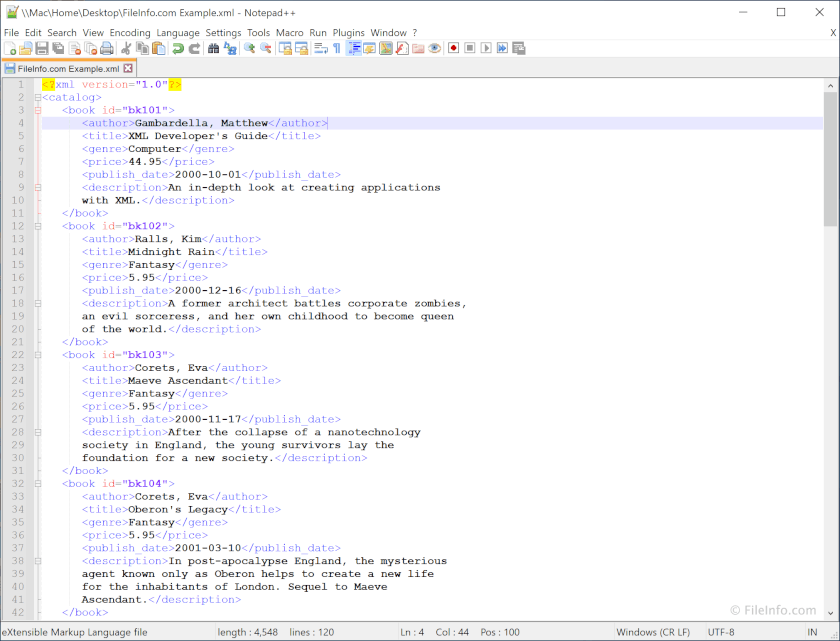The image size is (840, 641).
Task: Open the Macro menu
Action: tap(290, 32)
